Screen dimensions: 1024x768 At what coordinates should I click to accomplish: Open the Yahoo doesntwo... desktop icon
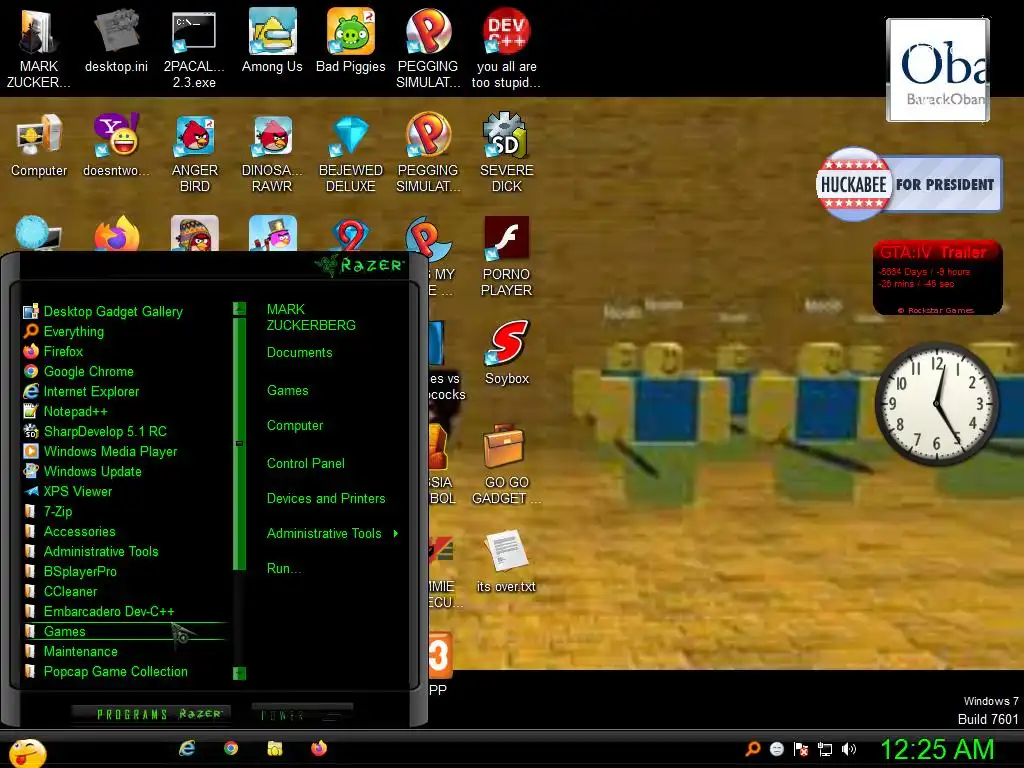pyautogui.click(x=116, y=145)
